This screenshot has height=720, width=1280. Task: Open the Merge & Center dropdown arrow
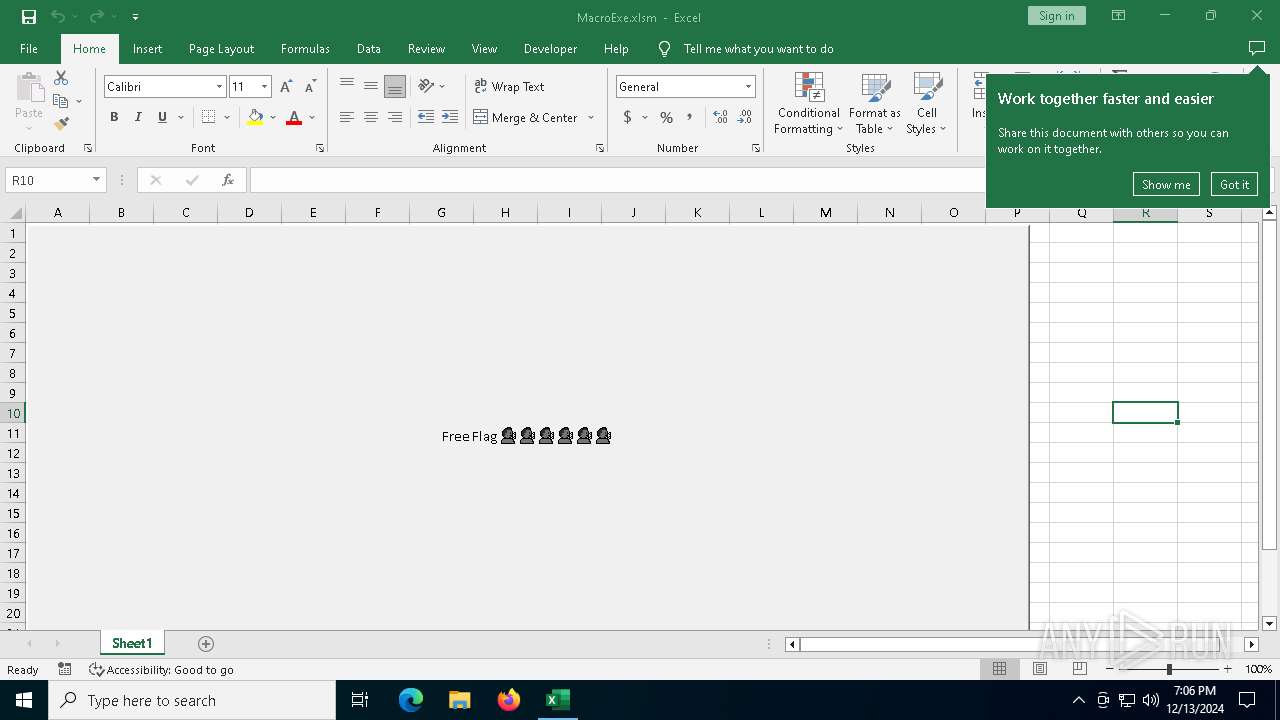click(591, 118)
